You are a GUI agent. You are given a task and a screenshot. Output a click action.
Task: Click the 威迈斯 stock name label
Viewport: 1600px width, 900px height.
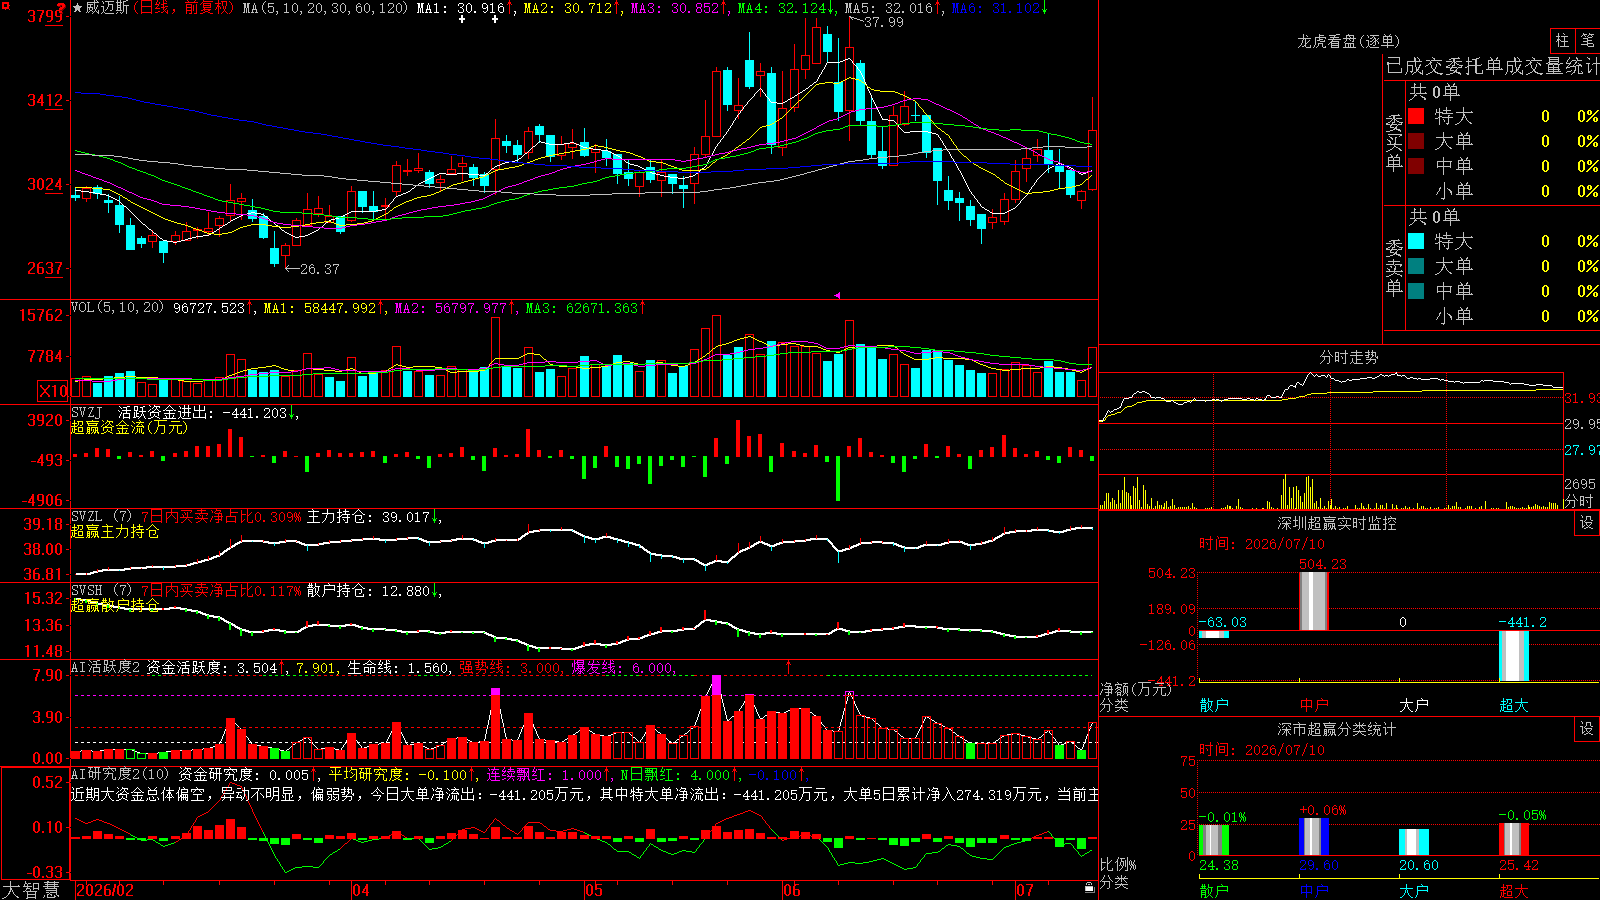tap(107, 8)
